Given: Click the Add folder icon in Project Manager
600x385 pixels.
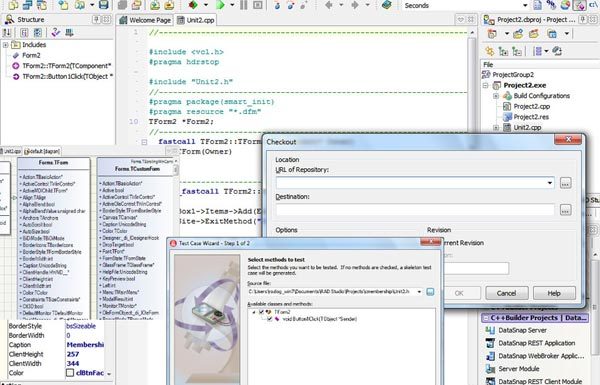Looking at the screenshot, I should tap(518, 34).
